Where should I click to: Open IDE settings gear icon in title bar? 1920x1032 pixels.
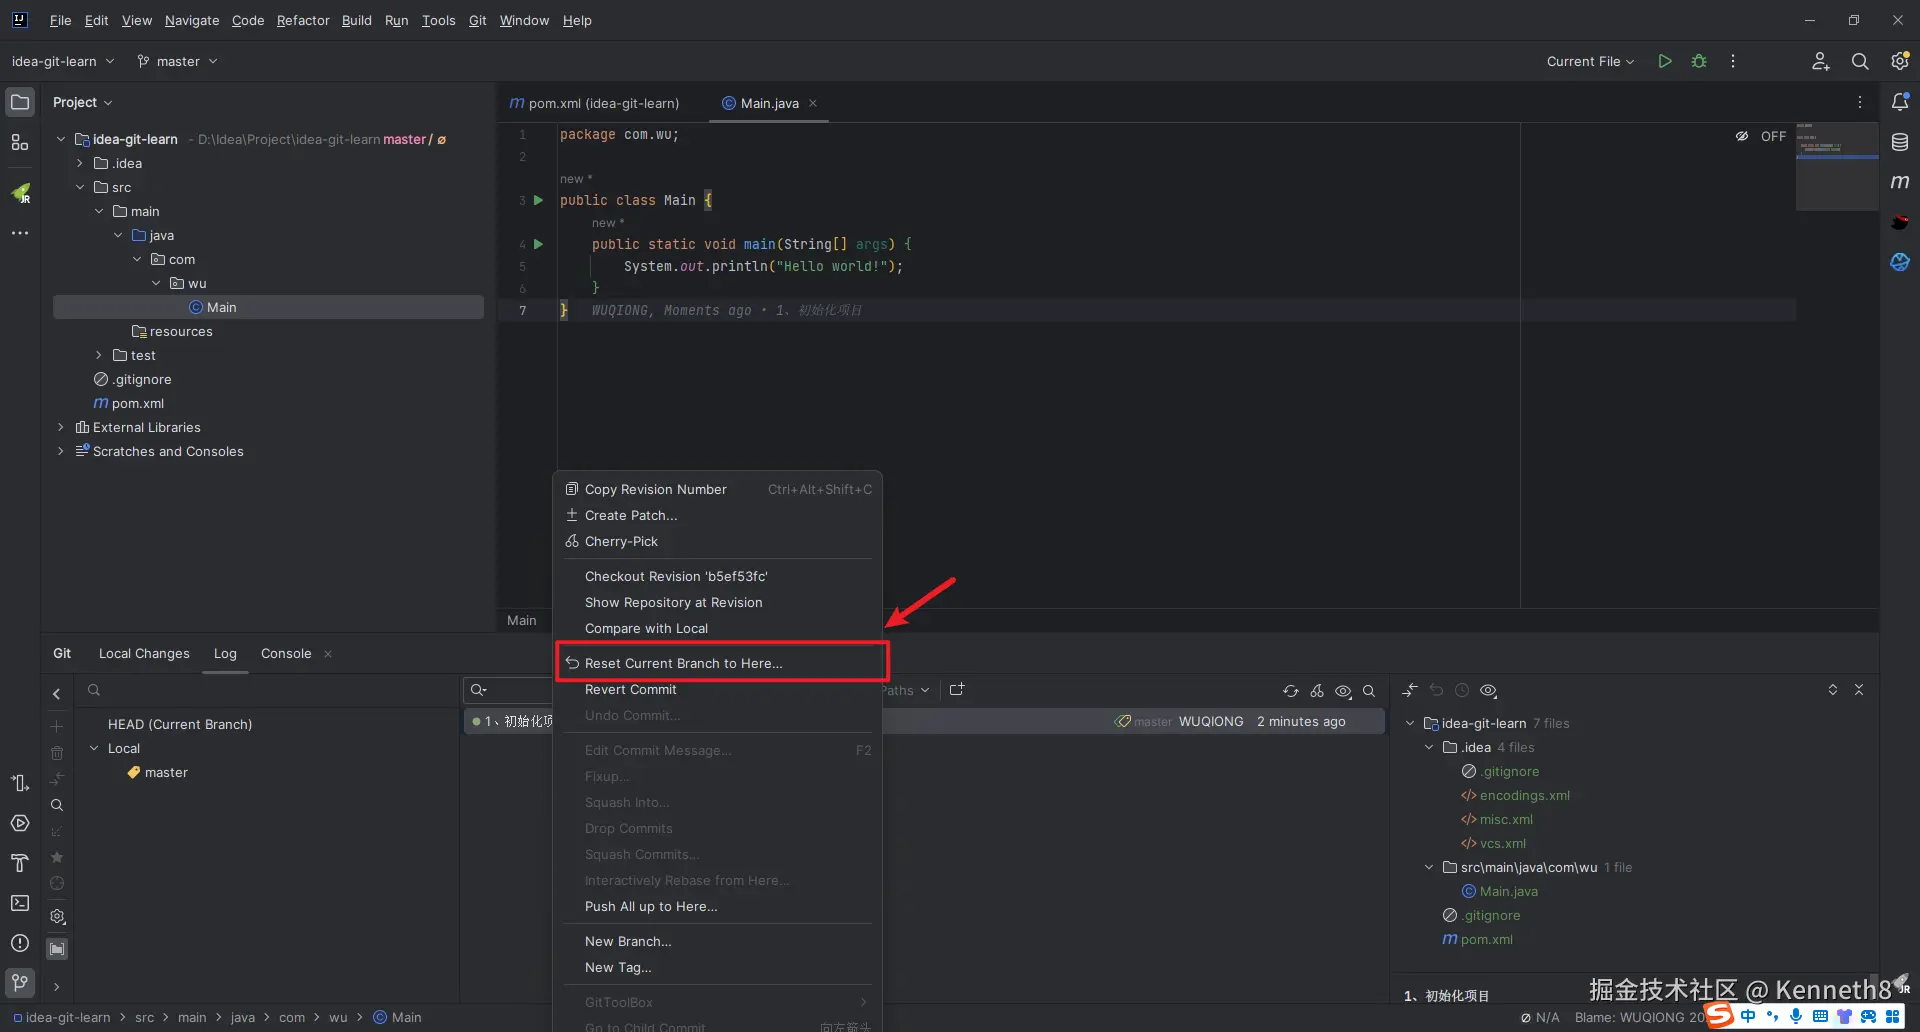click(x=1900, y=61)
